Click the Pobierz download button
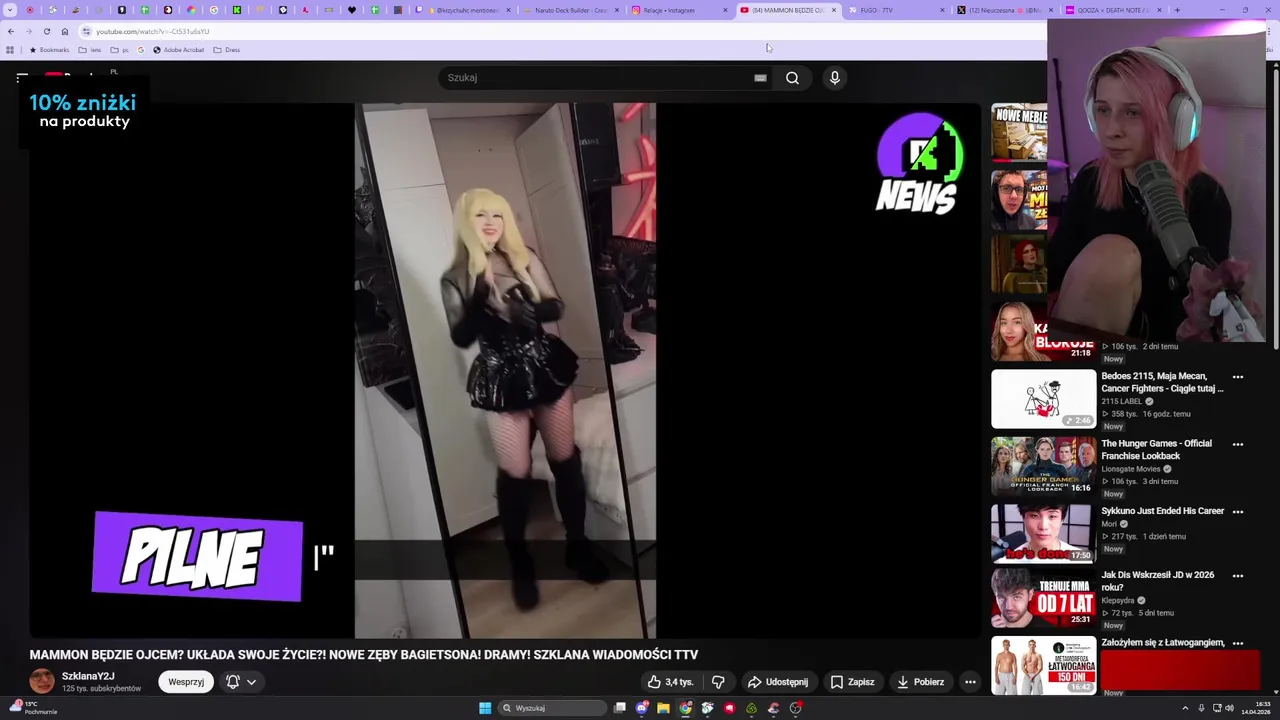Viewport: 1280px width, 720px height. [921, 682]
